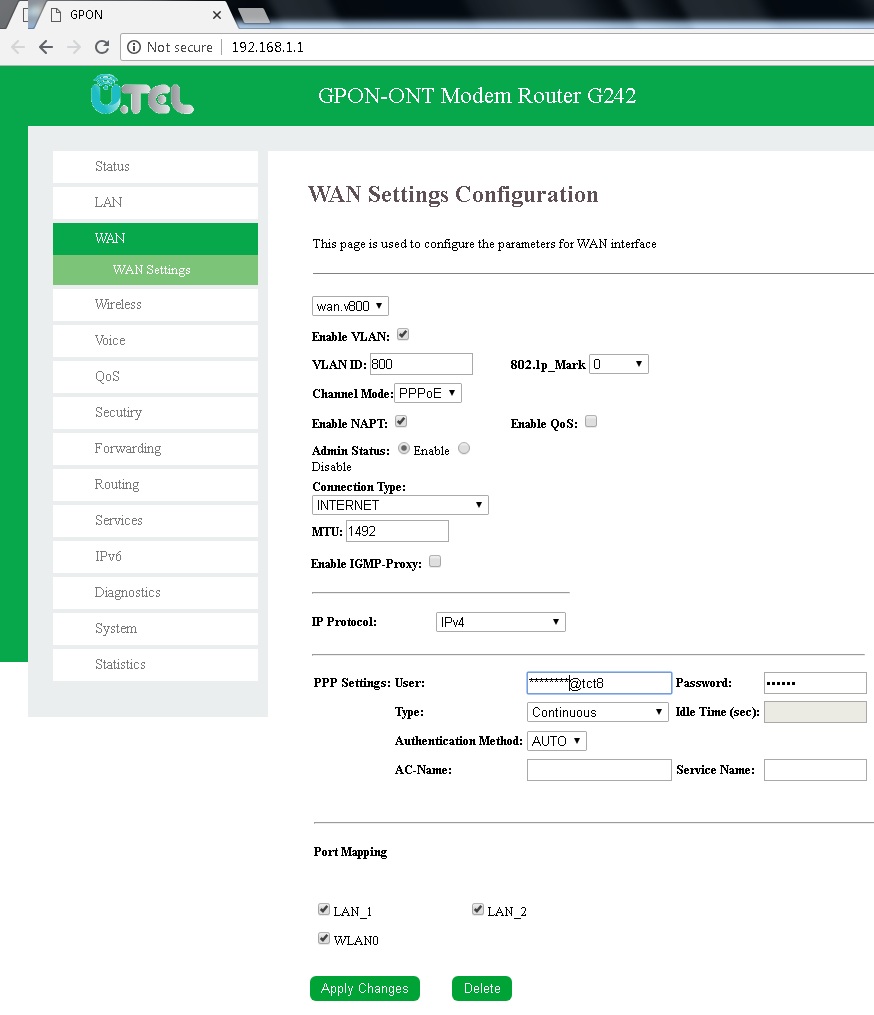
Task: Click the browser forward arrow
Action: click(73, 47)
